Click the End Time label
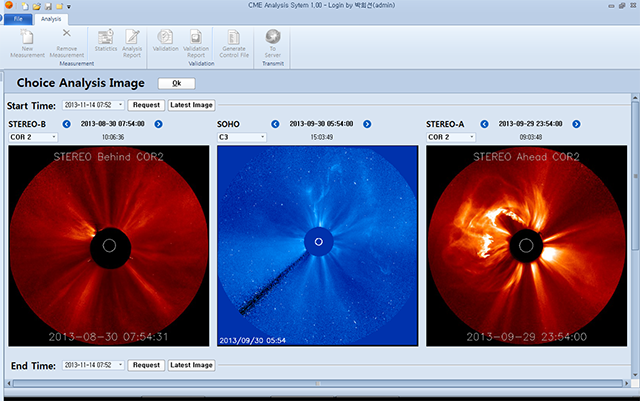Image resolution: width=640 pixels, height=401 pixels. click(33, 366)
